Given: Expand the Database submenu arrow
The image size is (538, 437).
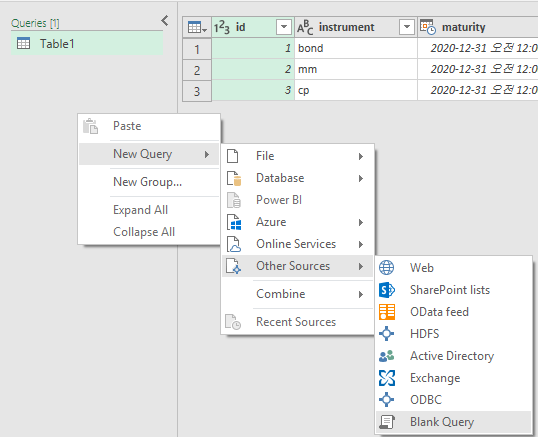Looking at the screenshot, I should pos(361,178).
